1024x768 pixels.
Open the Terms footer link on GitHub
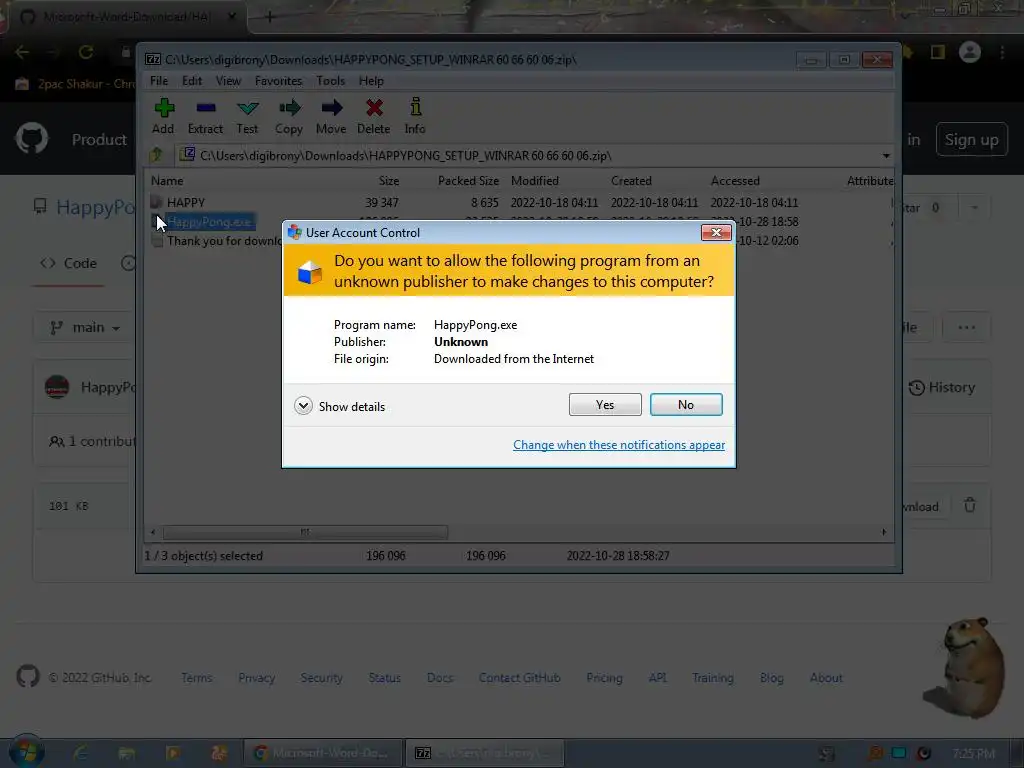(x=197, y=678)
